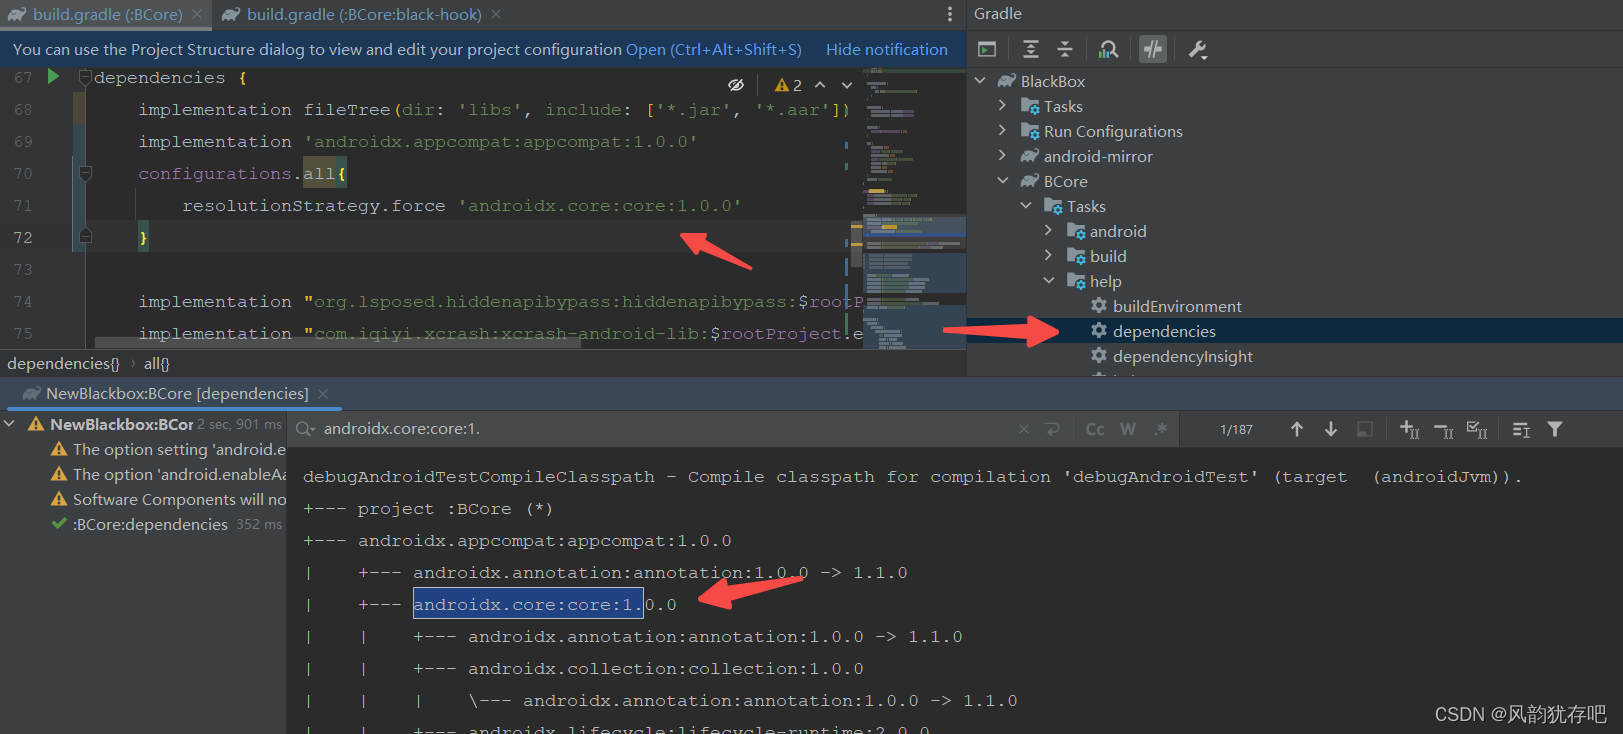Click the new-line icon in search field
This screenshot has width=1623, height=734.
coord(1052,429)
